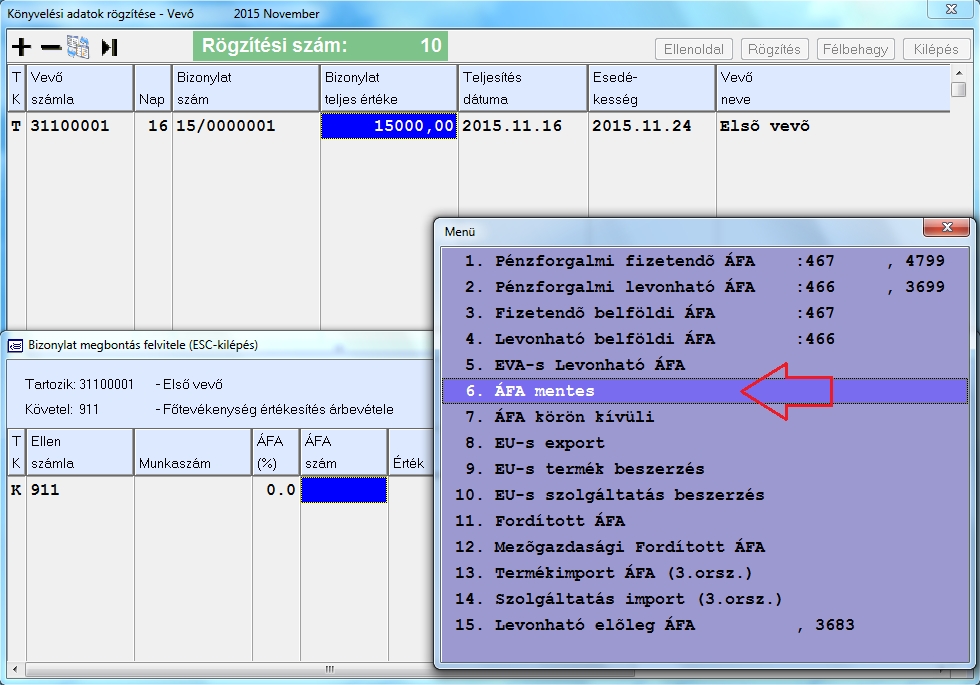Click the highlighted ÁFA szám input cell

(x=343, y=490)
